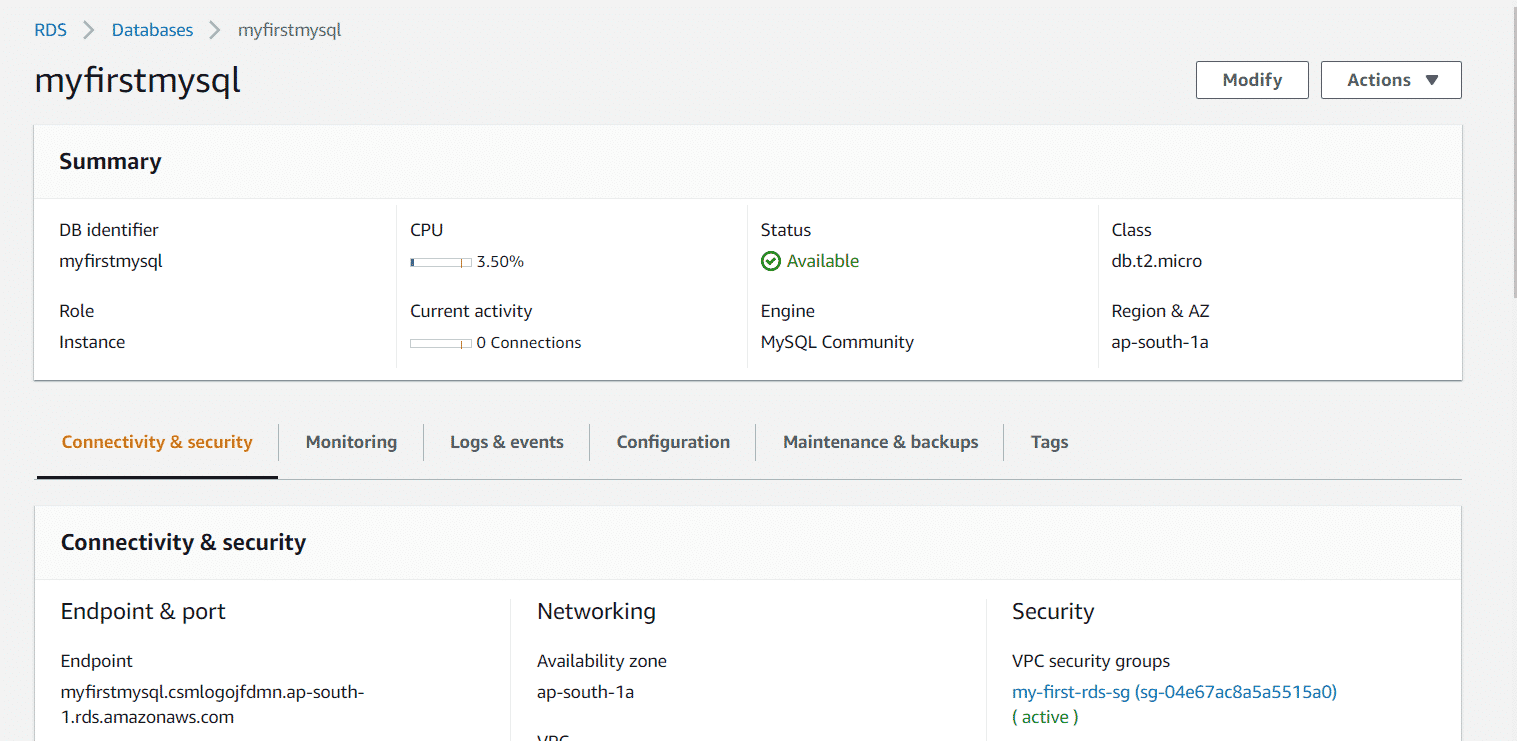The height and width of the screenshot is (741, 1517).
Task: Open the Maintenance & backups tab
Action: pos(880,442)
